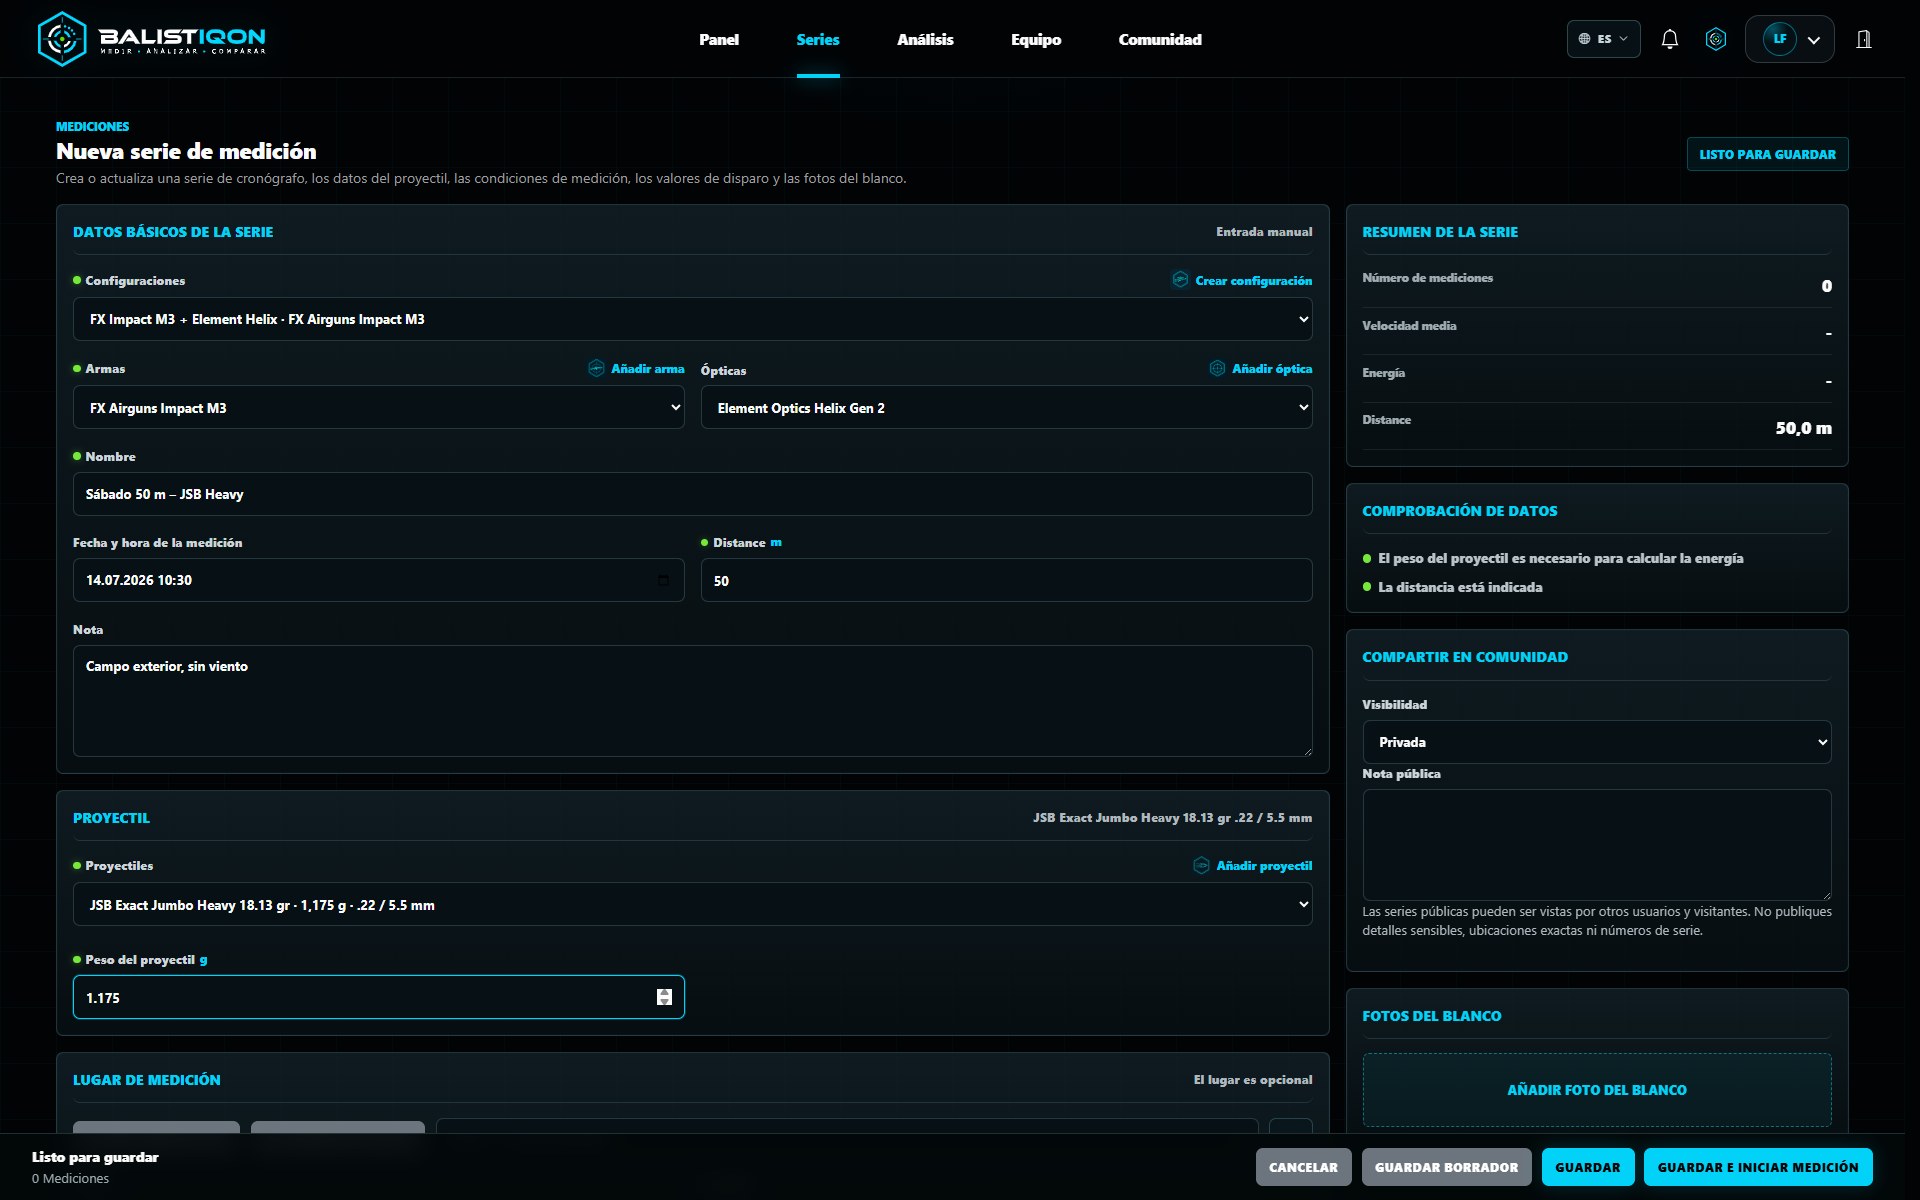Open the Proyectiles selection dropdown
This screenshot has height=1200, width=1920.
tap(692, 904)
